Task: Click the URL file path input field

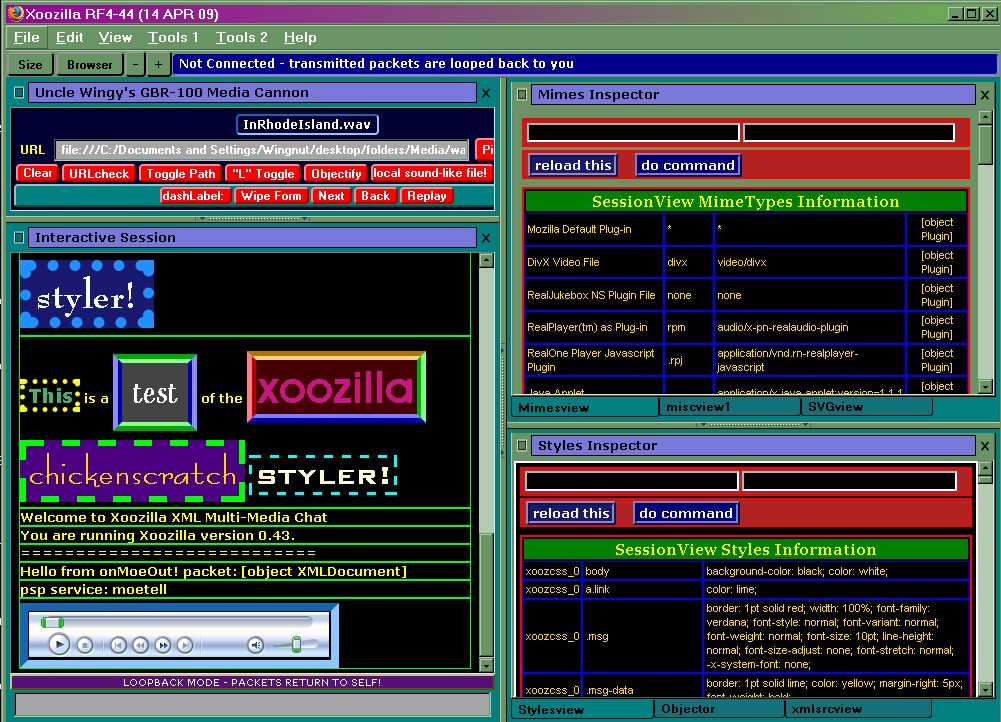Action: point(262,150)
